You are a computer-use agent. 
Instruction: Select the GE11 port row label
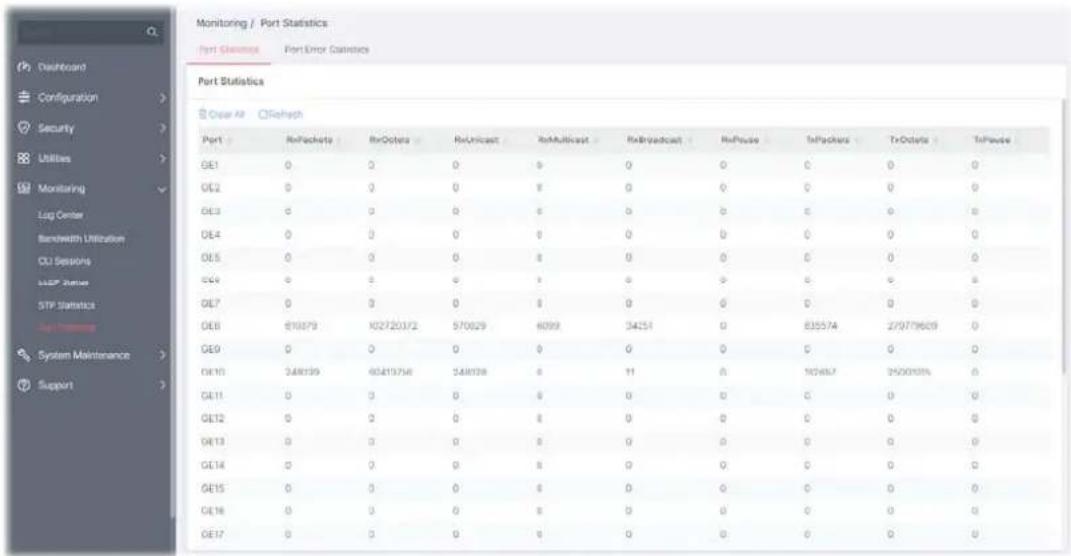click(212, 395)
